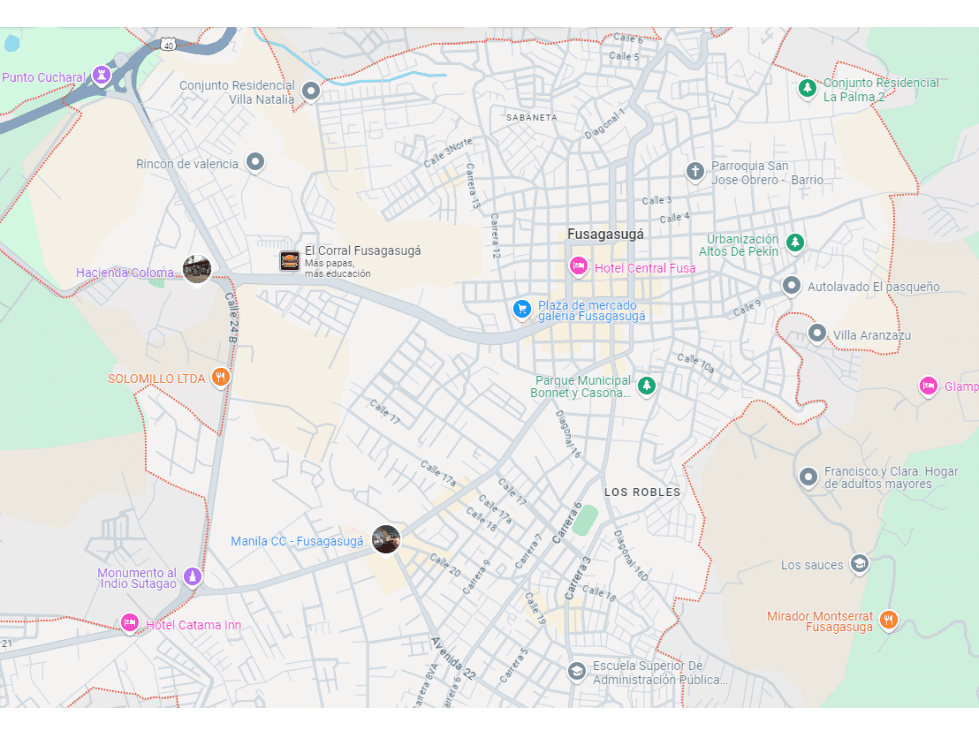979x734 pixels.
Task: Click the Conjunto Residencial Villa Natalia pin
Action: (x=311, y=91)
